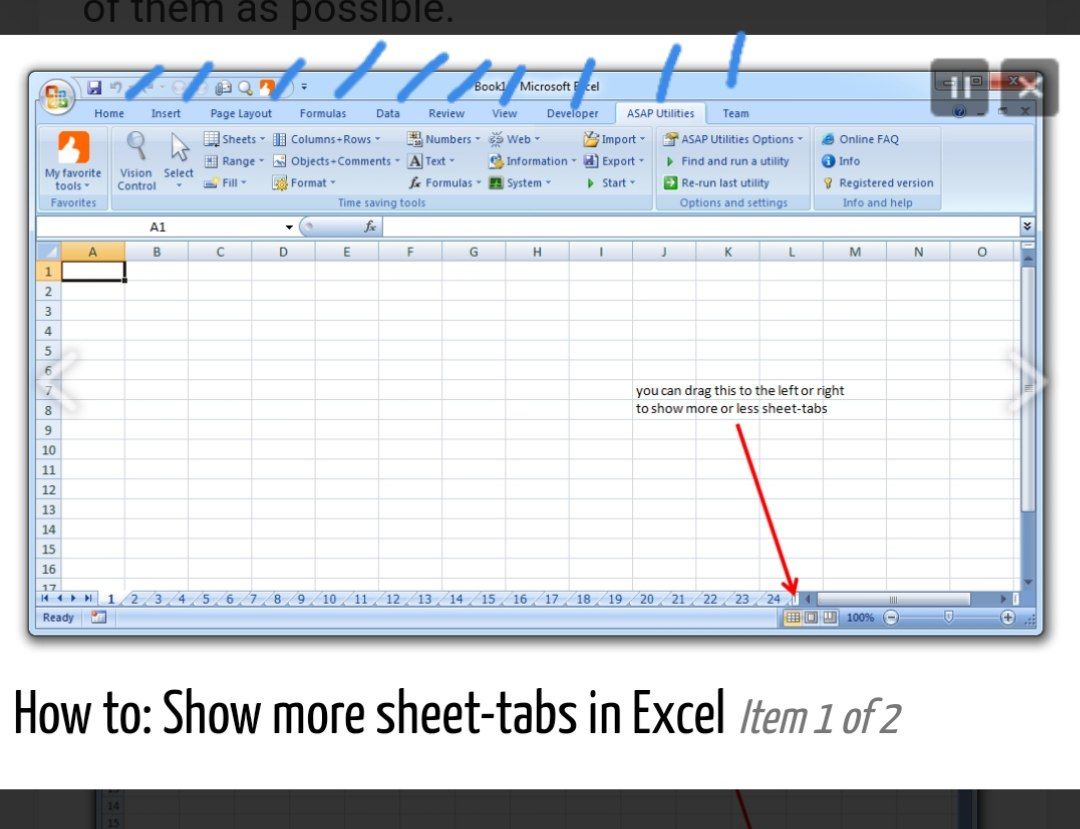Click the fx Formulas ribbon icon
The image size is (1080, 829).
click(x=415, y=183)
